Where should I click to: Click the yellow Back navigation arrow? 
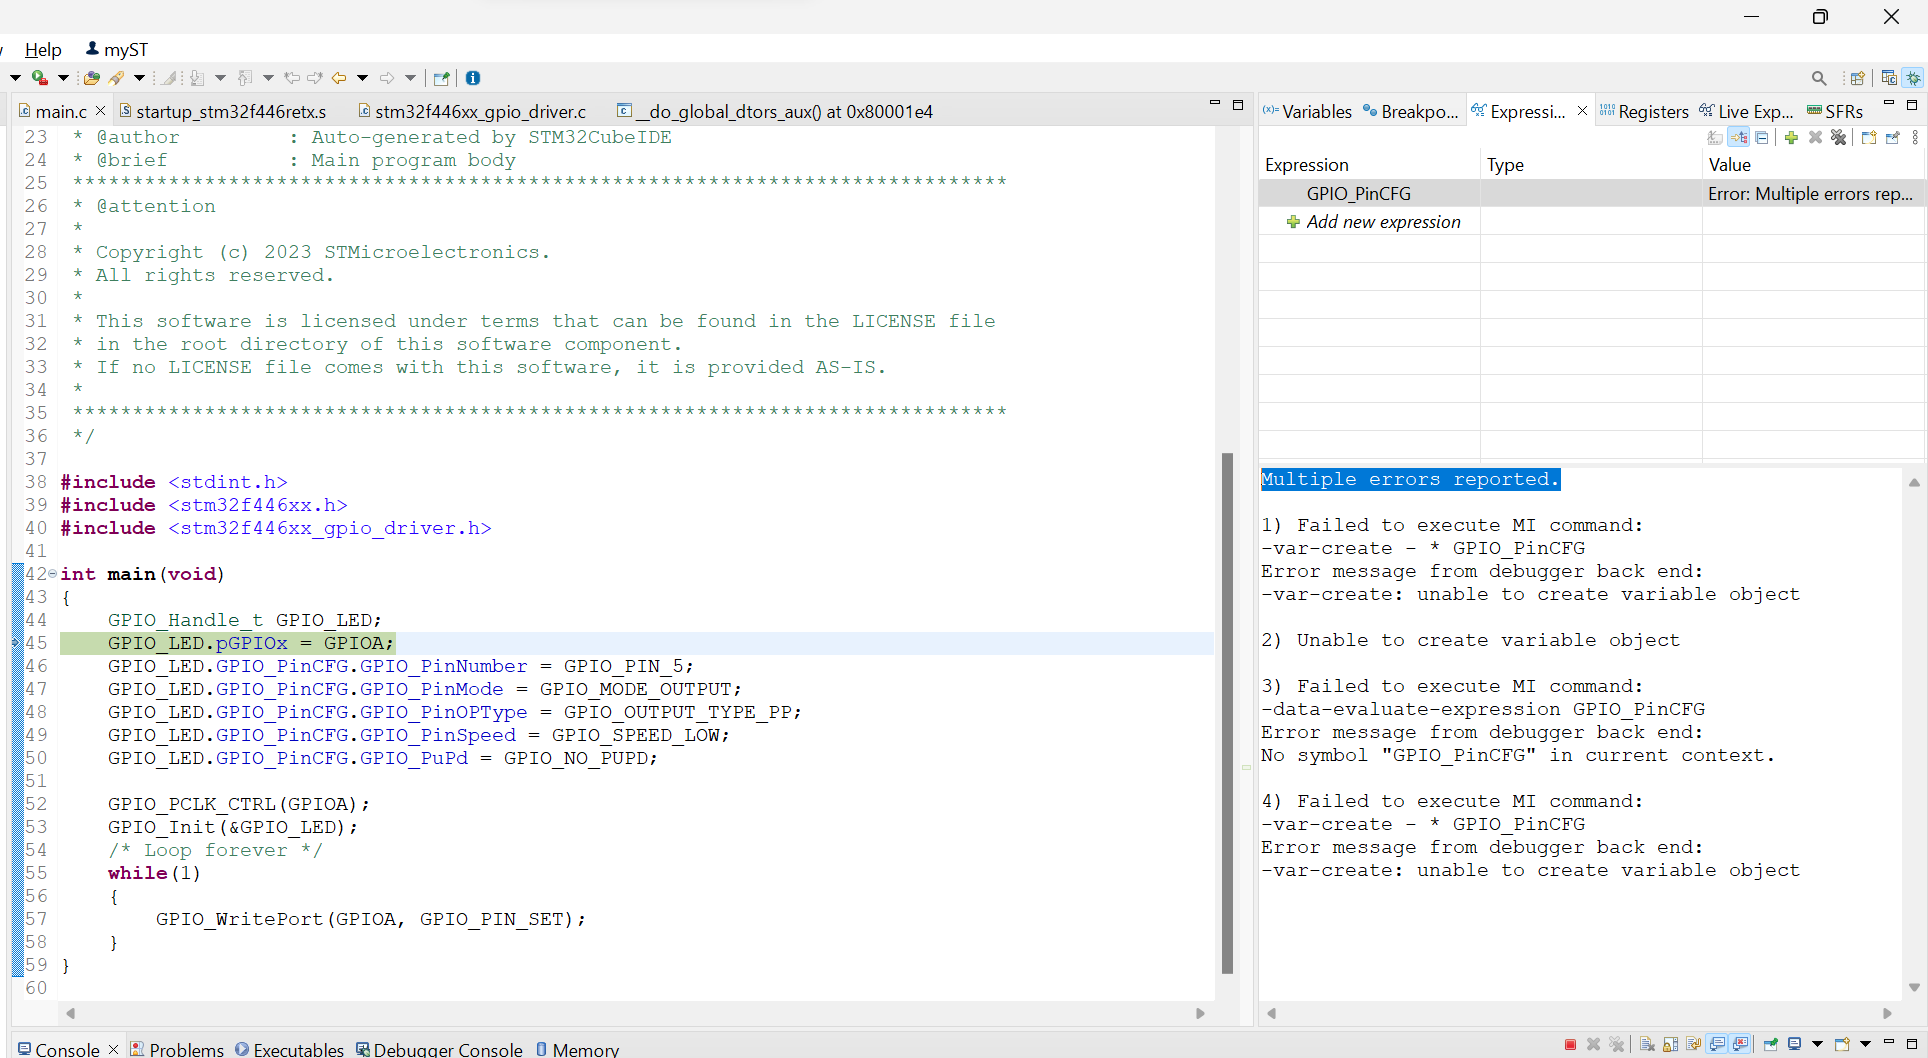339,78
